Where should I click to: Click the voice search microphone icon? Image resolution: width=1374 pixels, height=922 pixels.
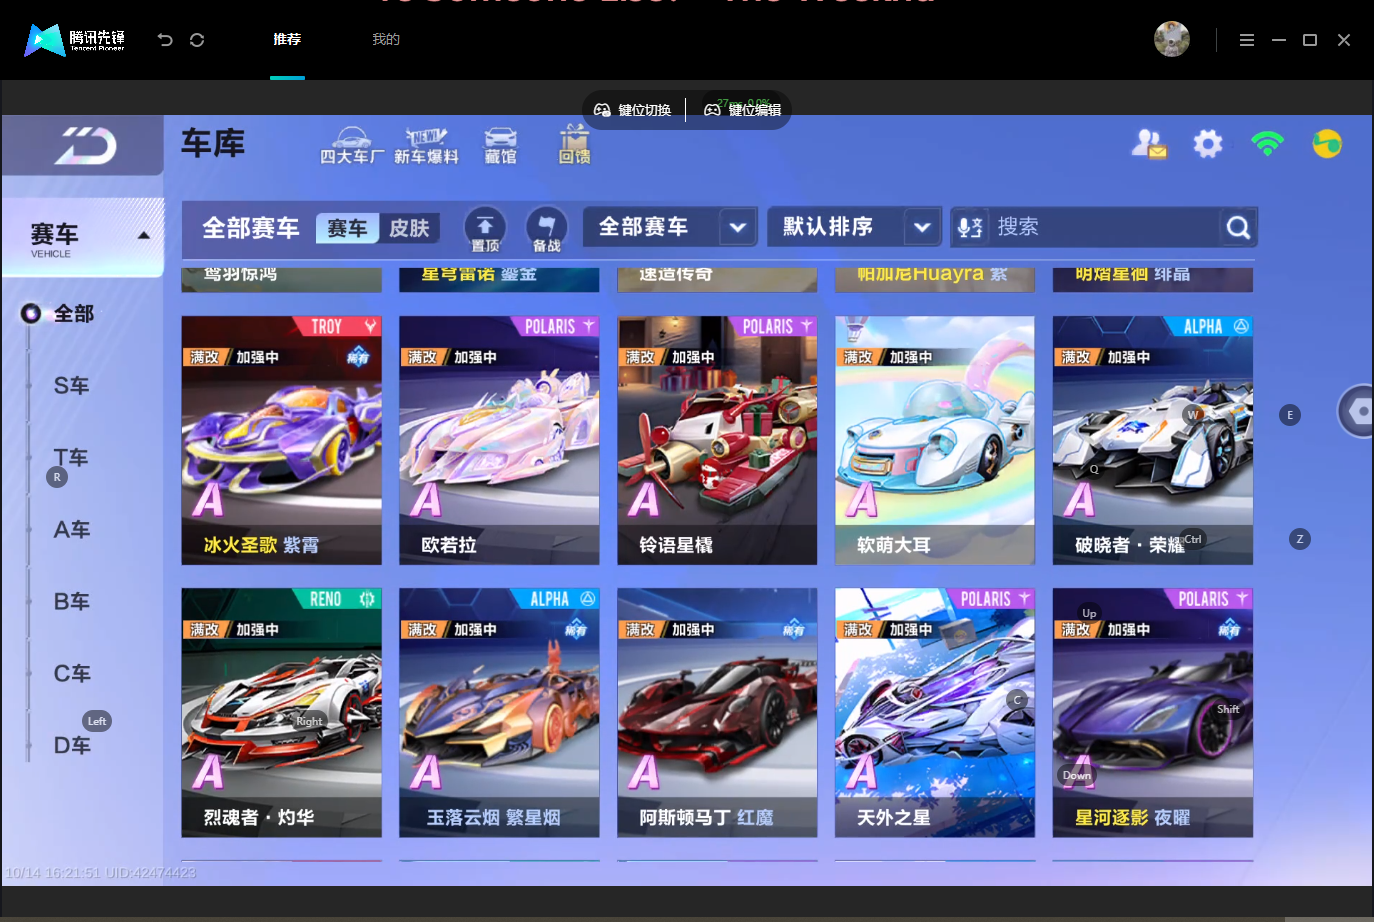pyautogui.click(x=970, y=228)
